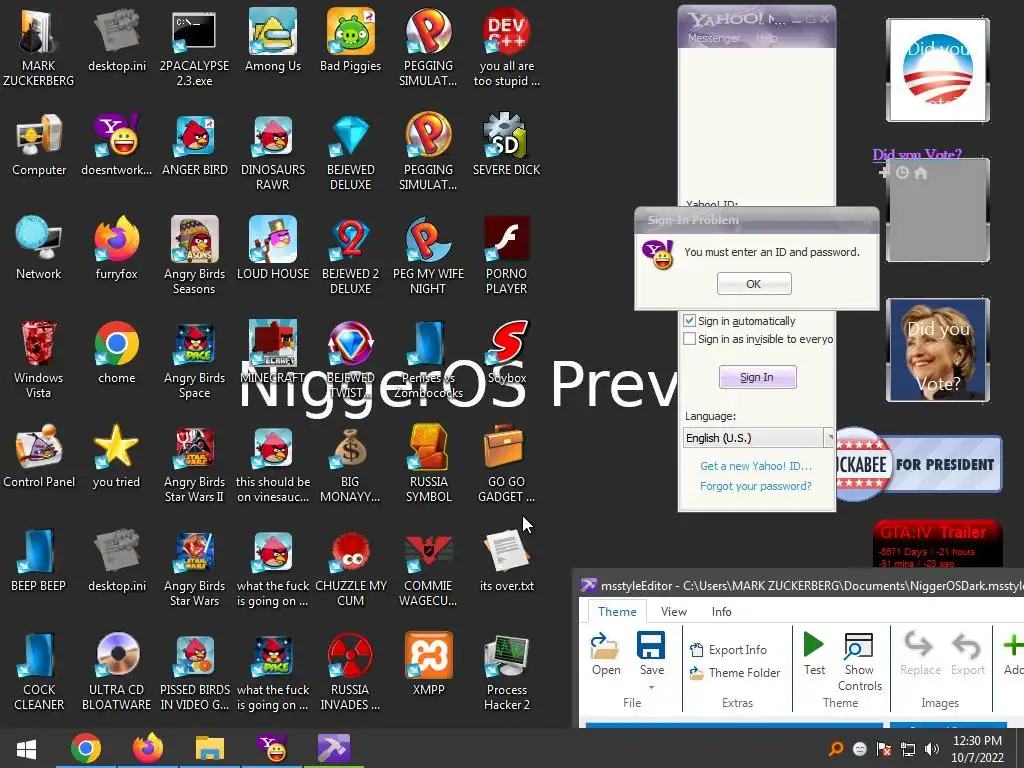This screenshot has width=1024, height=768.
Task: Click the GTA:IV Trailer countdown gadget
Action: [937, 543]
